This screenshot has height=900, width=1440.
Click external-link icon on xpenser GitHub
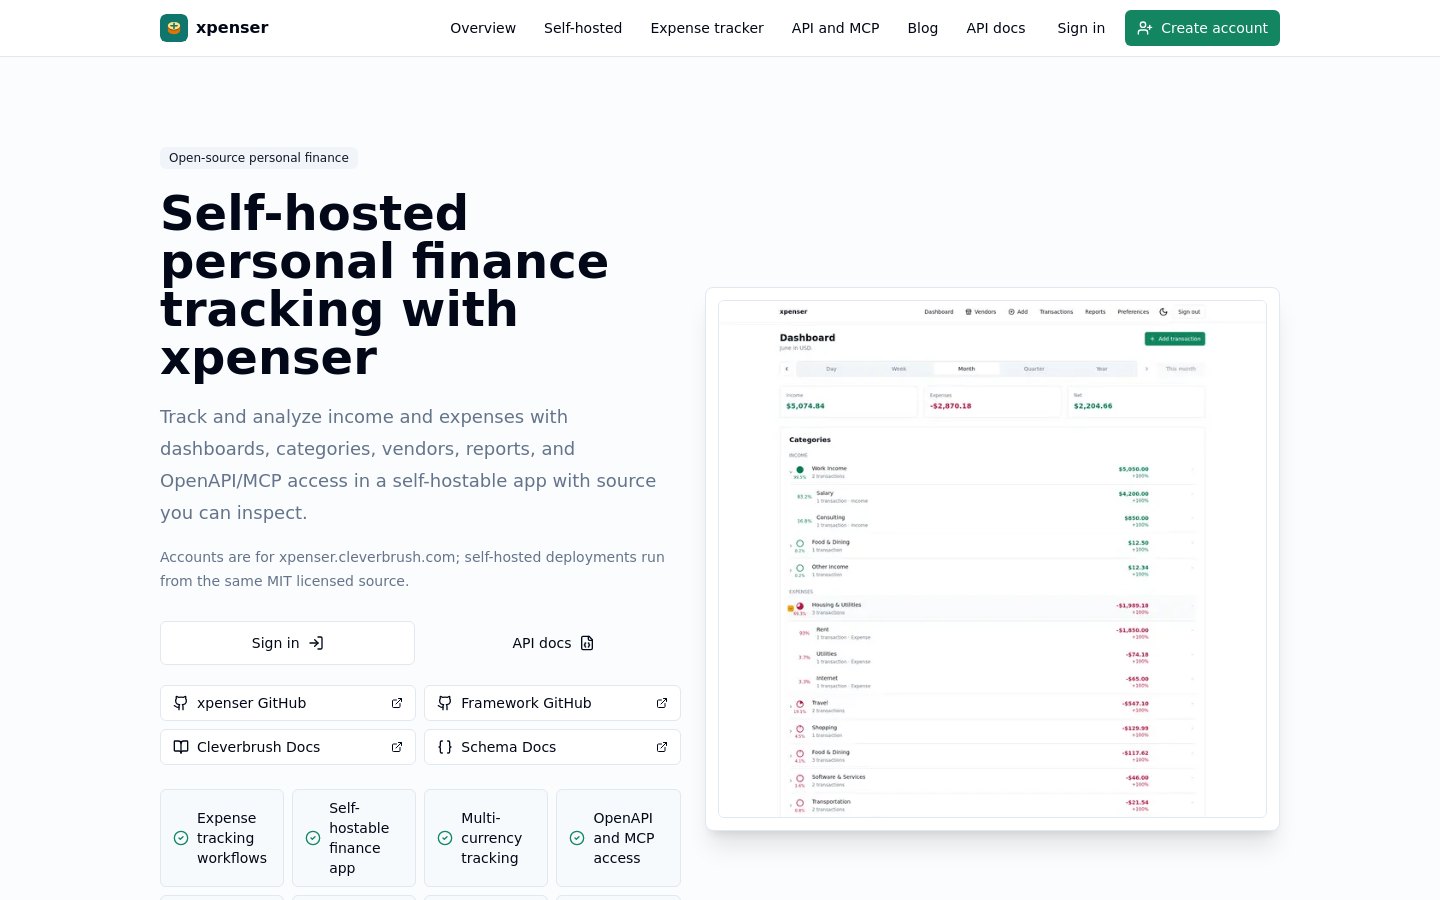[397, 703]
